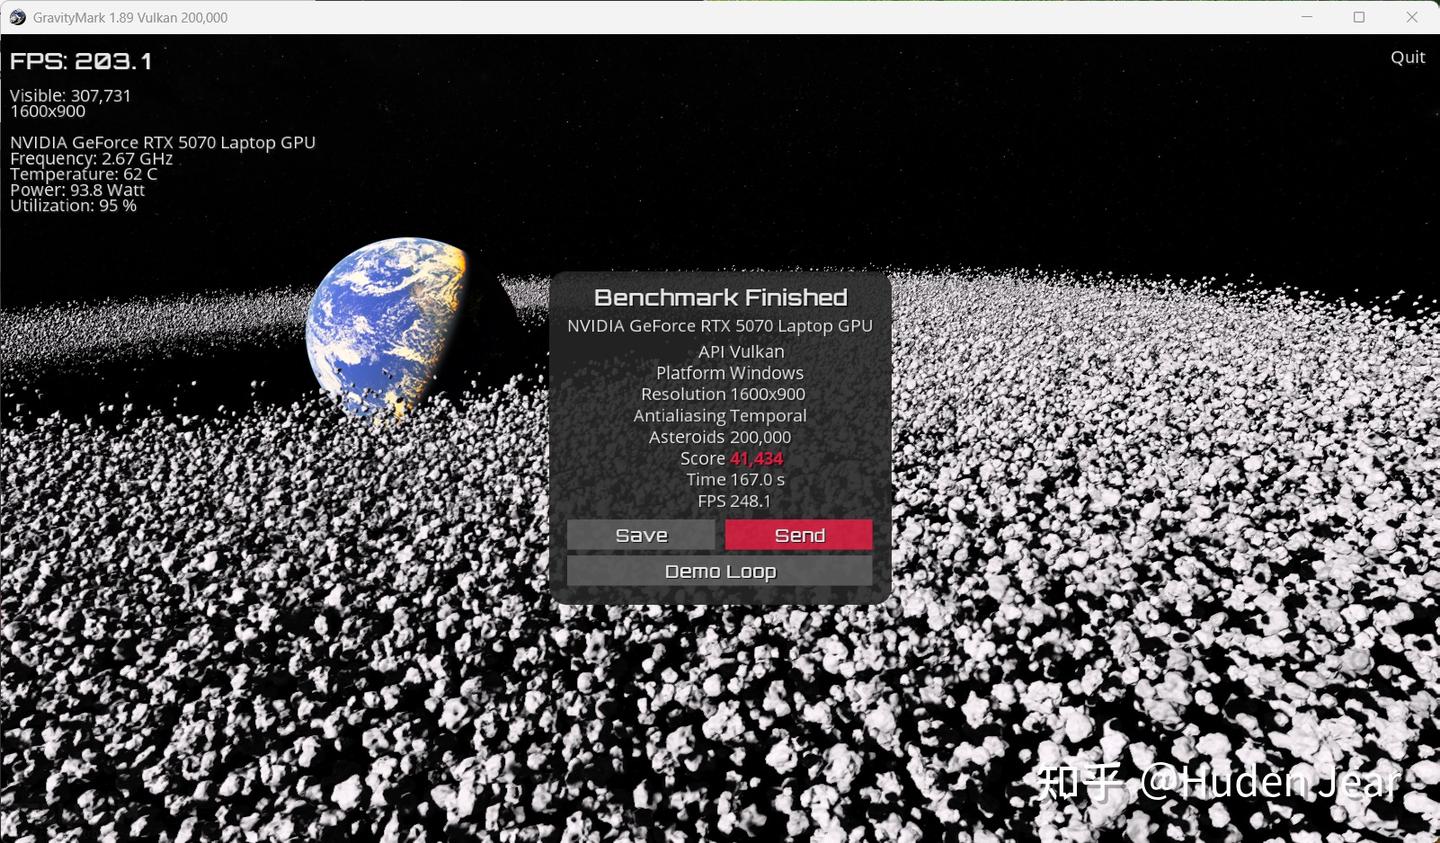
Task: Send the benchmark score
Action: coord(799,535)
